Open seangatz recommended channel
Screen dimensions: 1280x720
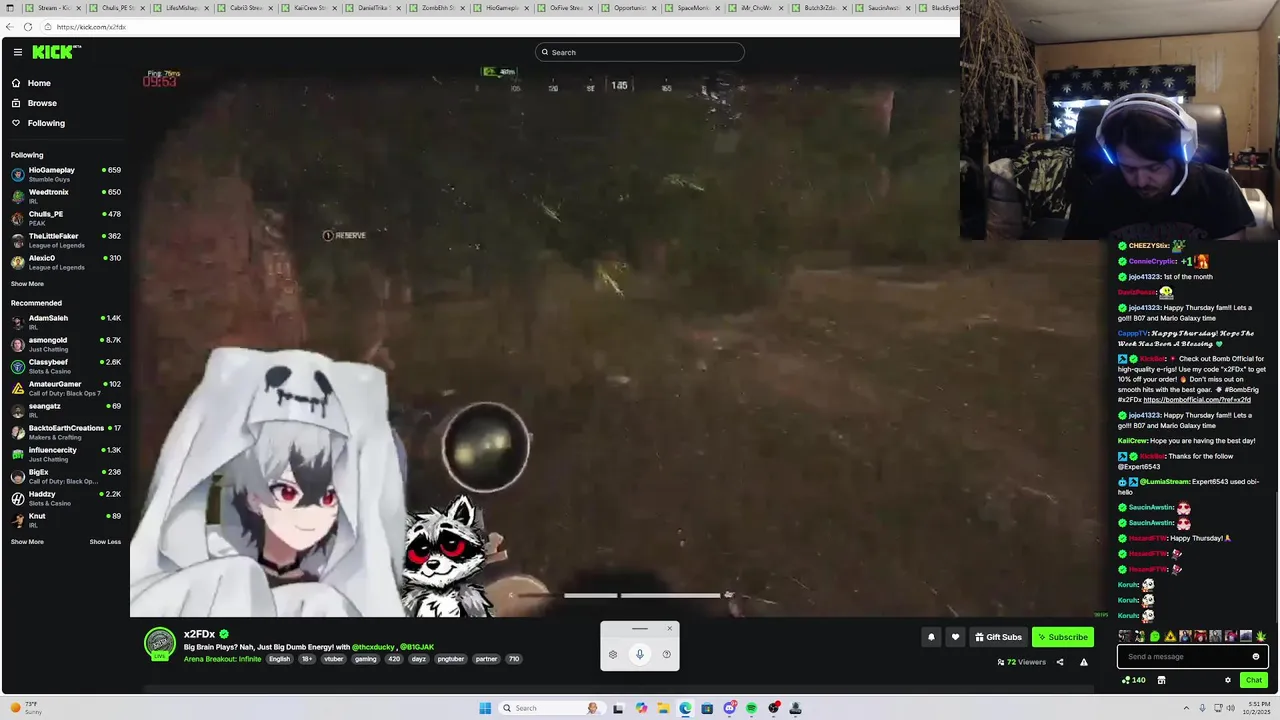65,410
